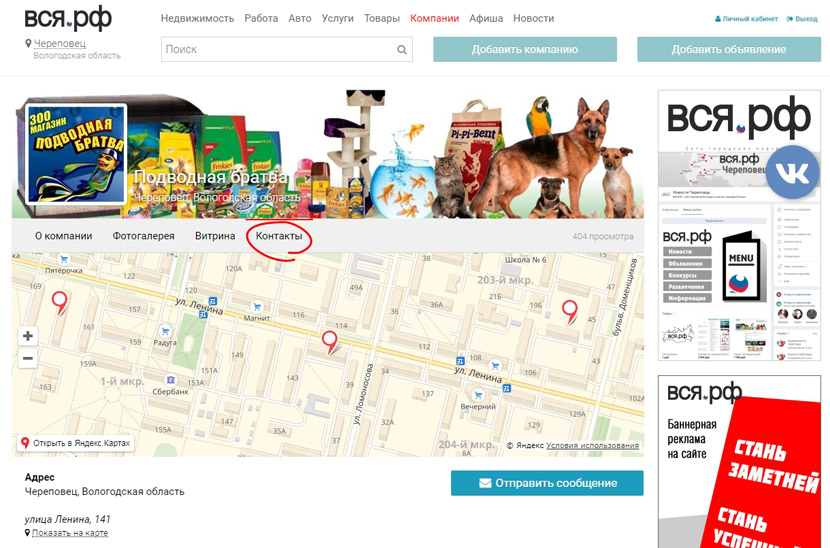Open the Услуги section
830x548 pixels.
coord(338,19)
